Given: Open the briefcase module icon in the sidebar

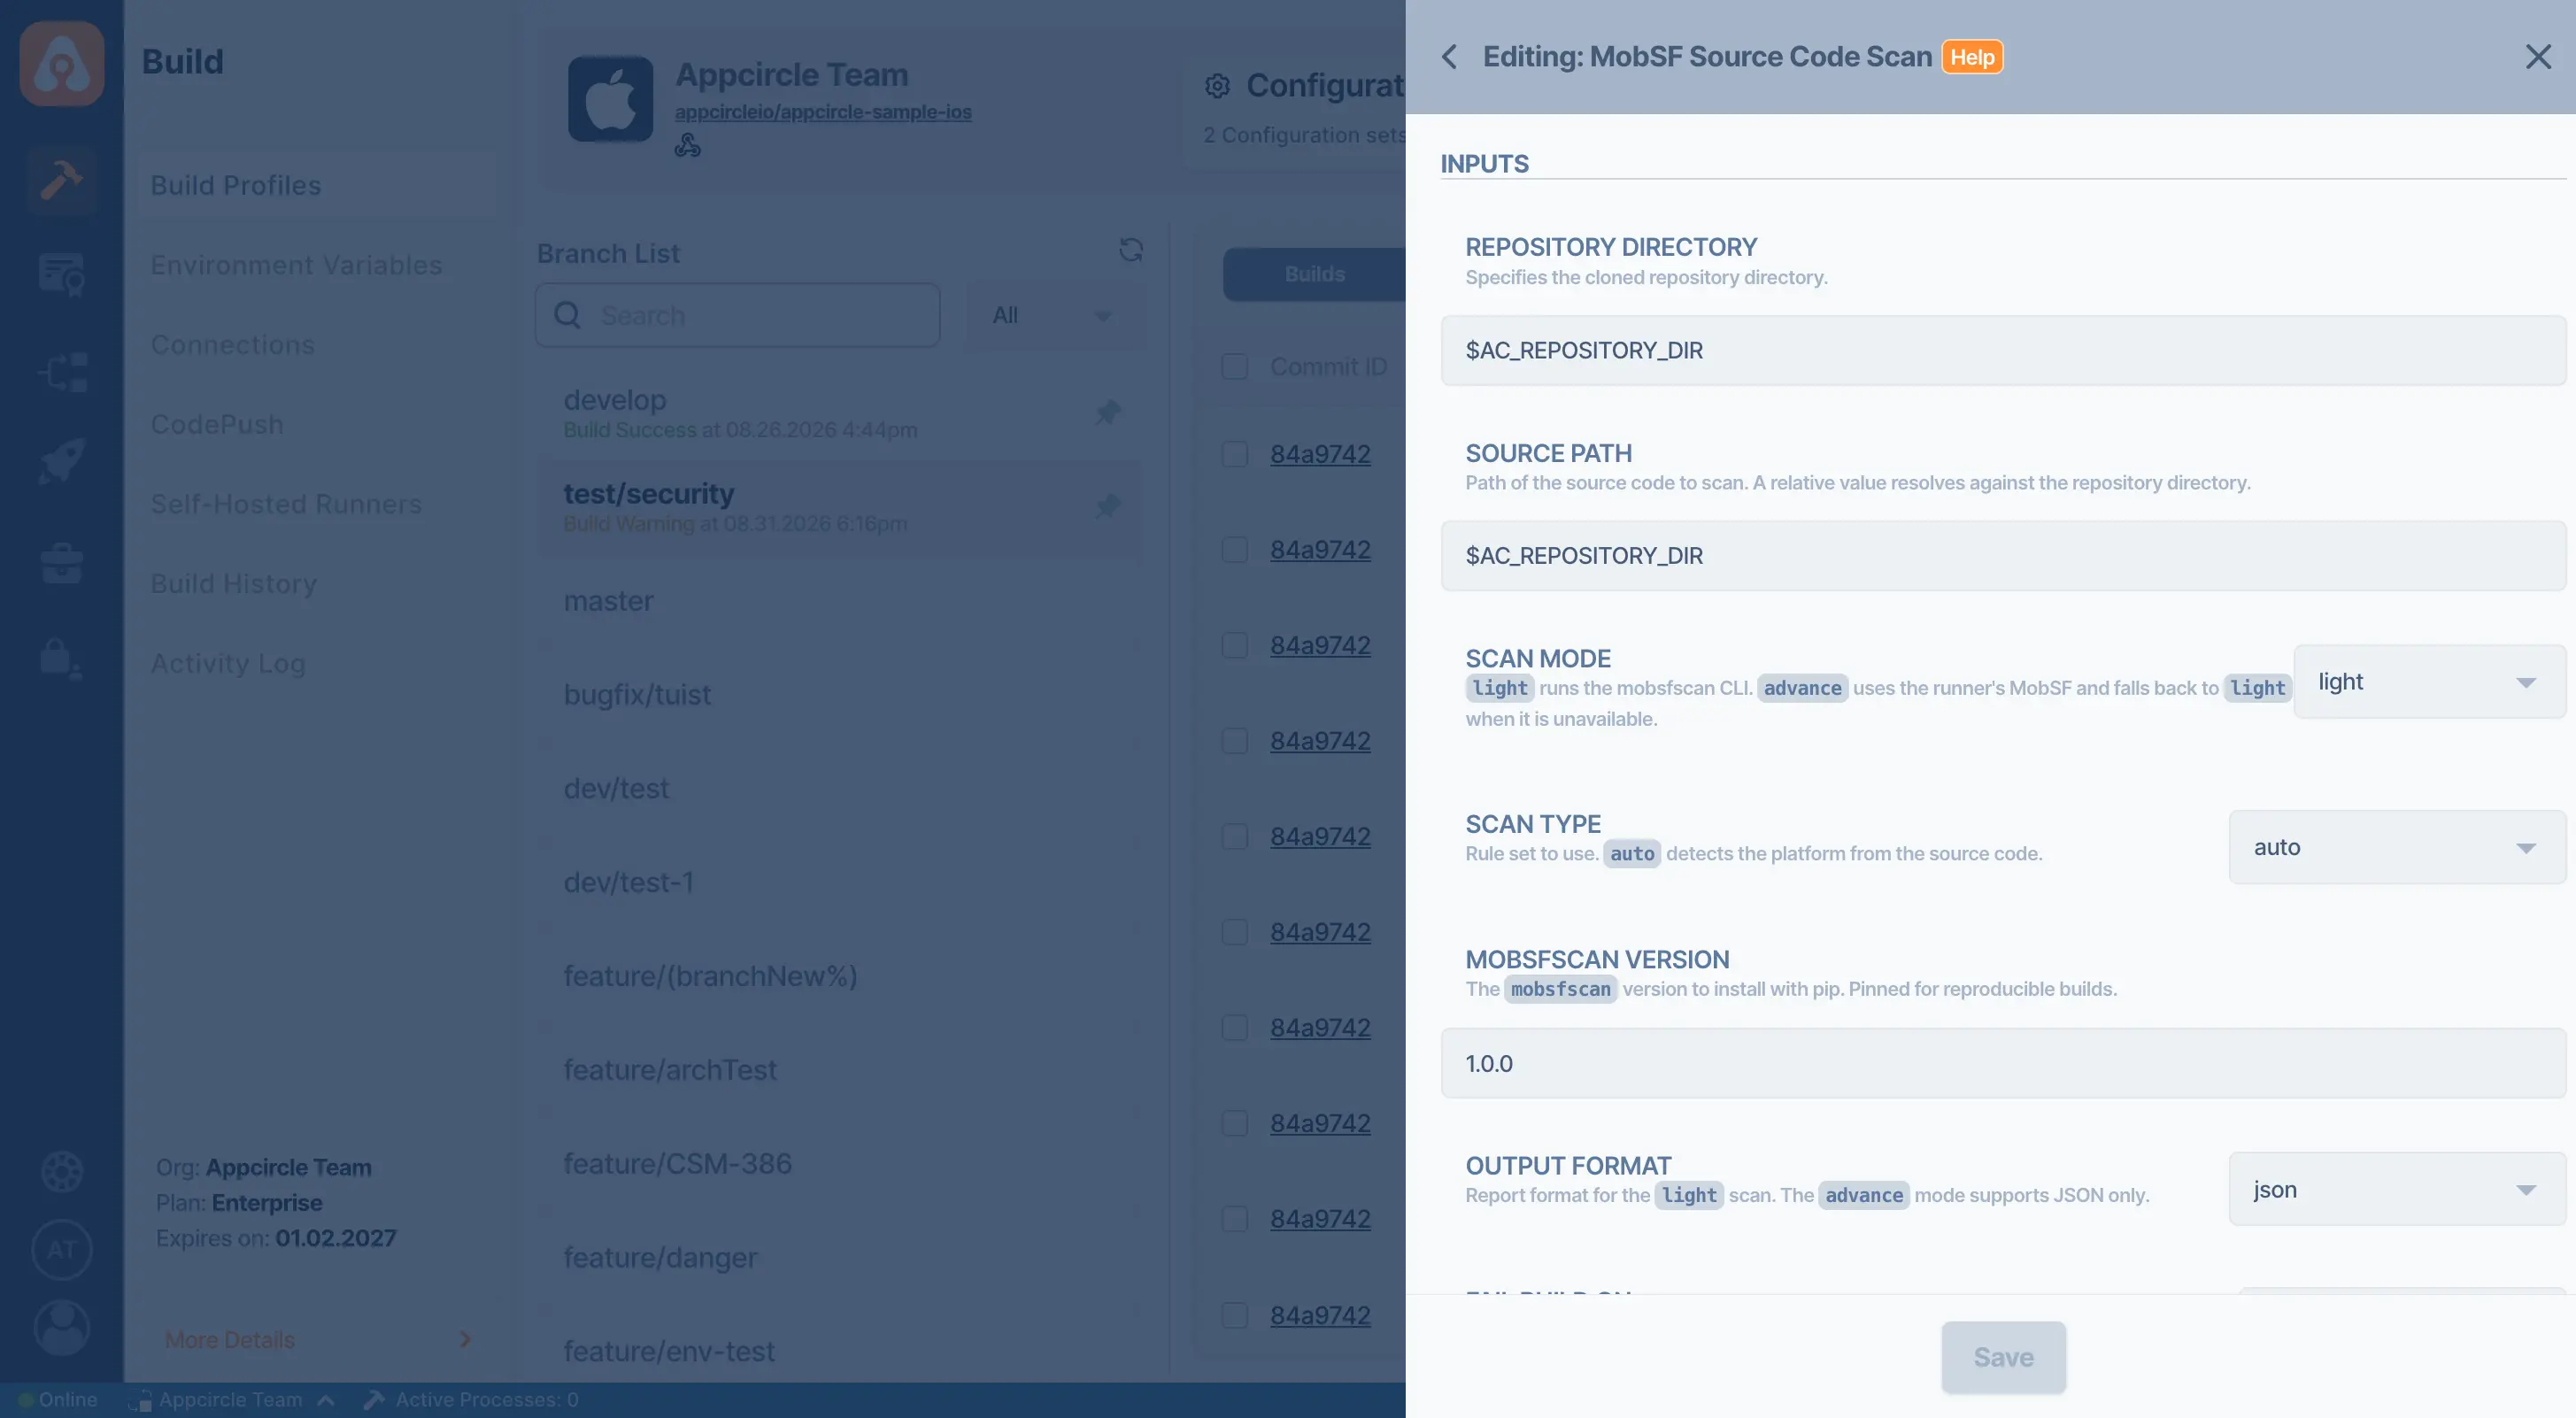Looking at the screenshot, I should pyautogui.click(x=62, y=563).
